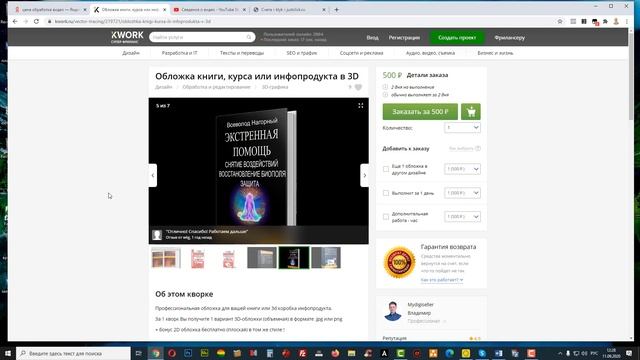Screen dimensions: 640x360
Task: Expand the gallery image to fullscreen
Action: coord(360,105)
